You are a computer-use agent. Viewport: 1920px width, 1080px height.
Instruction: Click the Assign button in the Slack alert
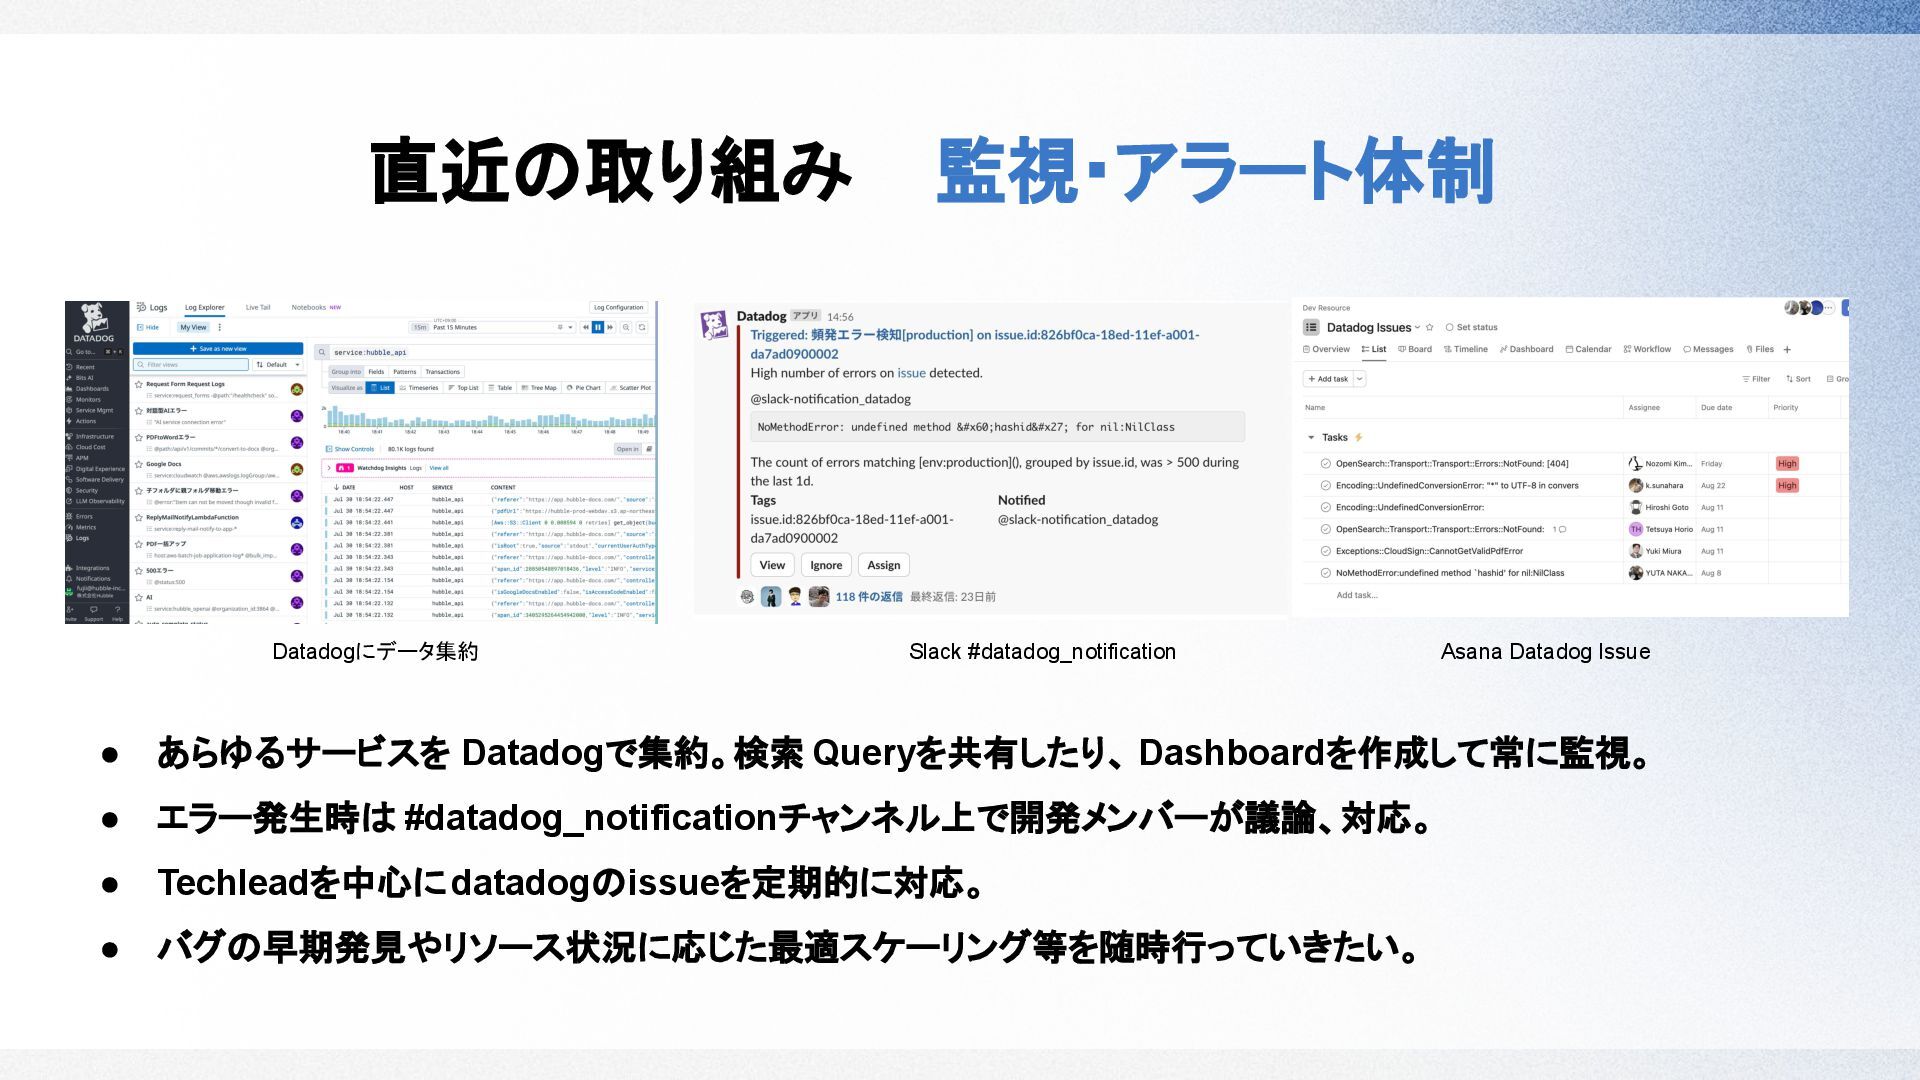pyautogui.click(x=883, y=565)
